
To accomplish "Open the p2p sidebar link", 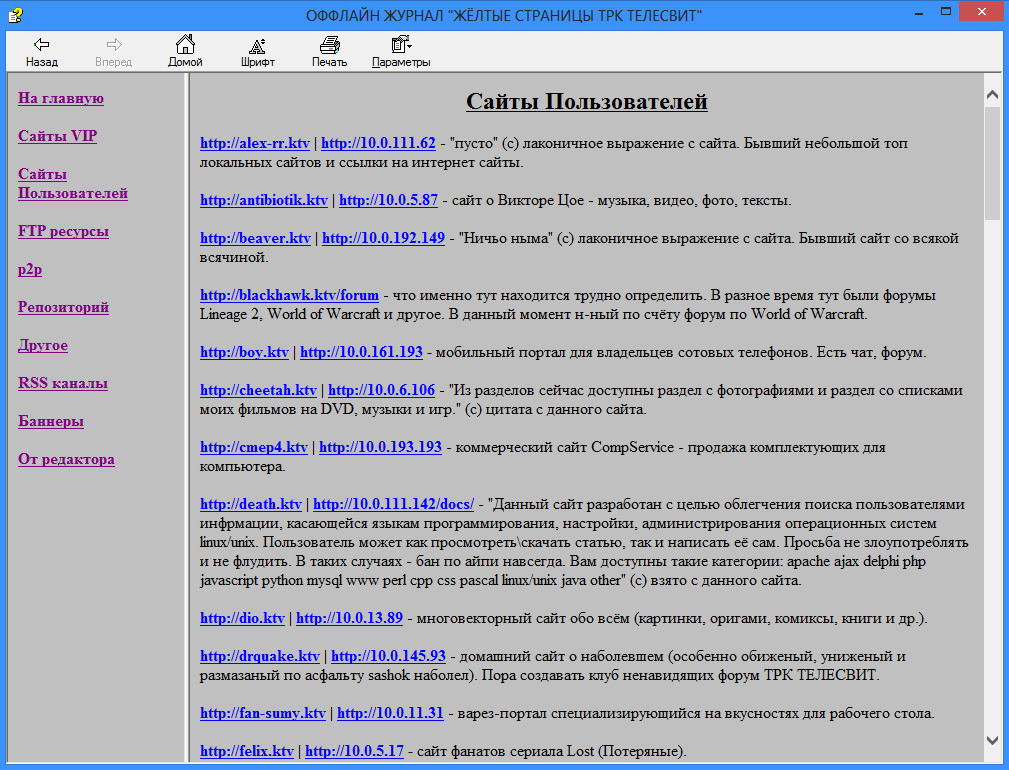I will click(x=30, y=269).
